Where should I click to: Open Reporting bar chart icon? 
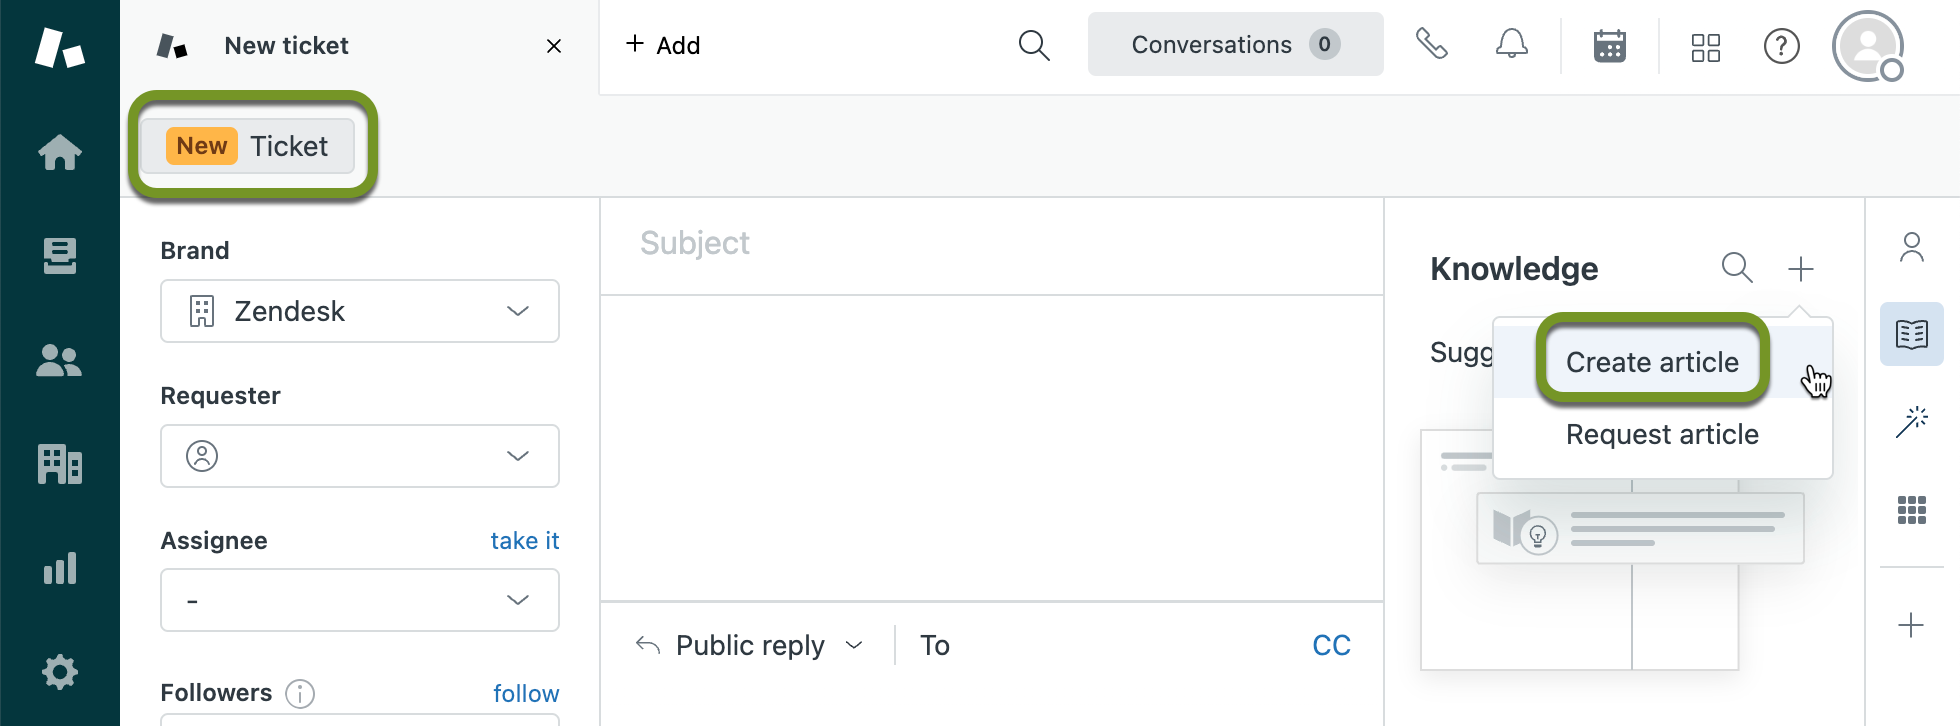click(60, 568)
